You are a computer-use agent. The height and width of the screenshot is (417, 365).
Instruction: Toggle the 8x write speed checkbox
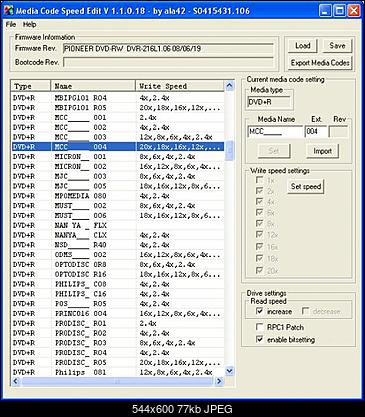click(259, 223)
